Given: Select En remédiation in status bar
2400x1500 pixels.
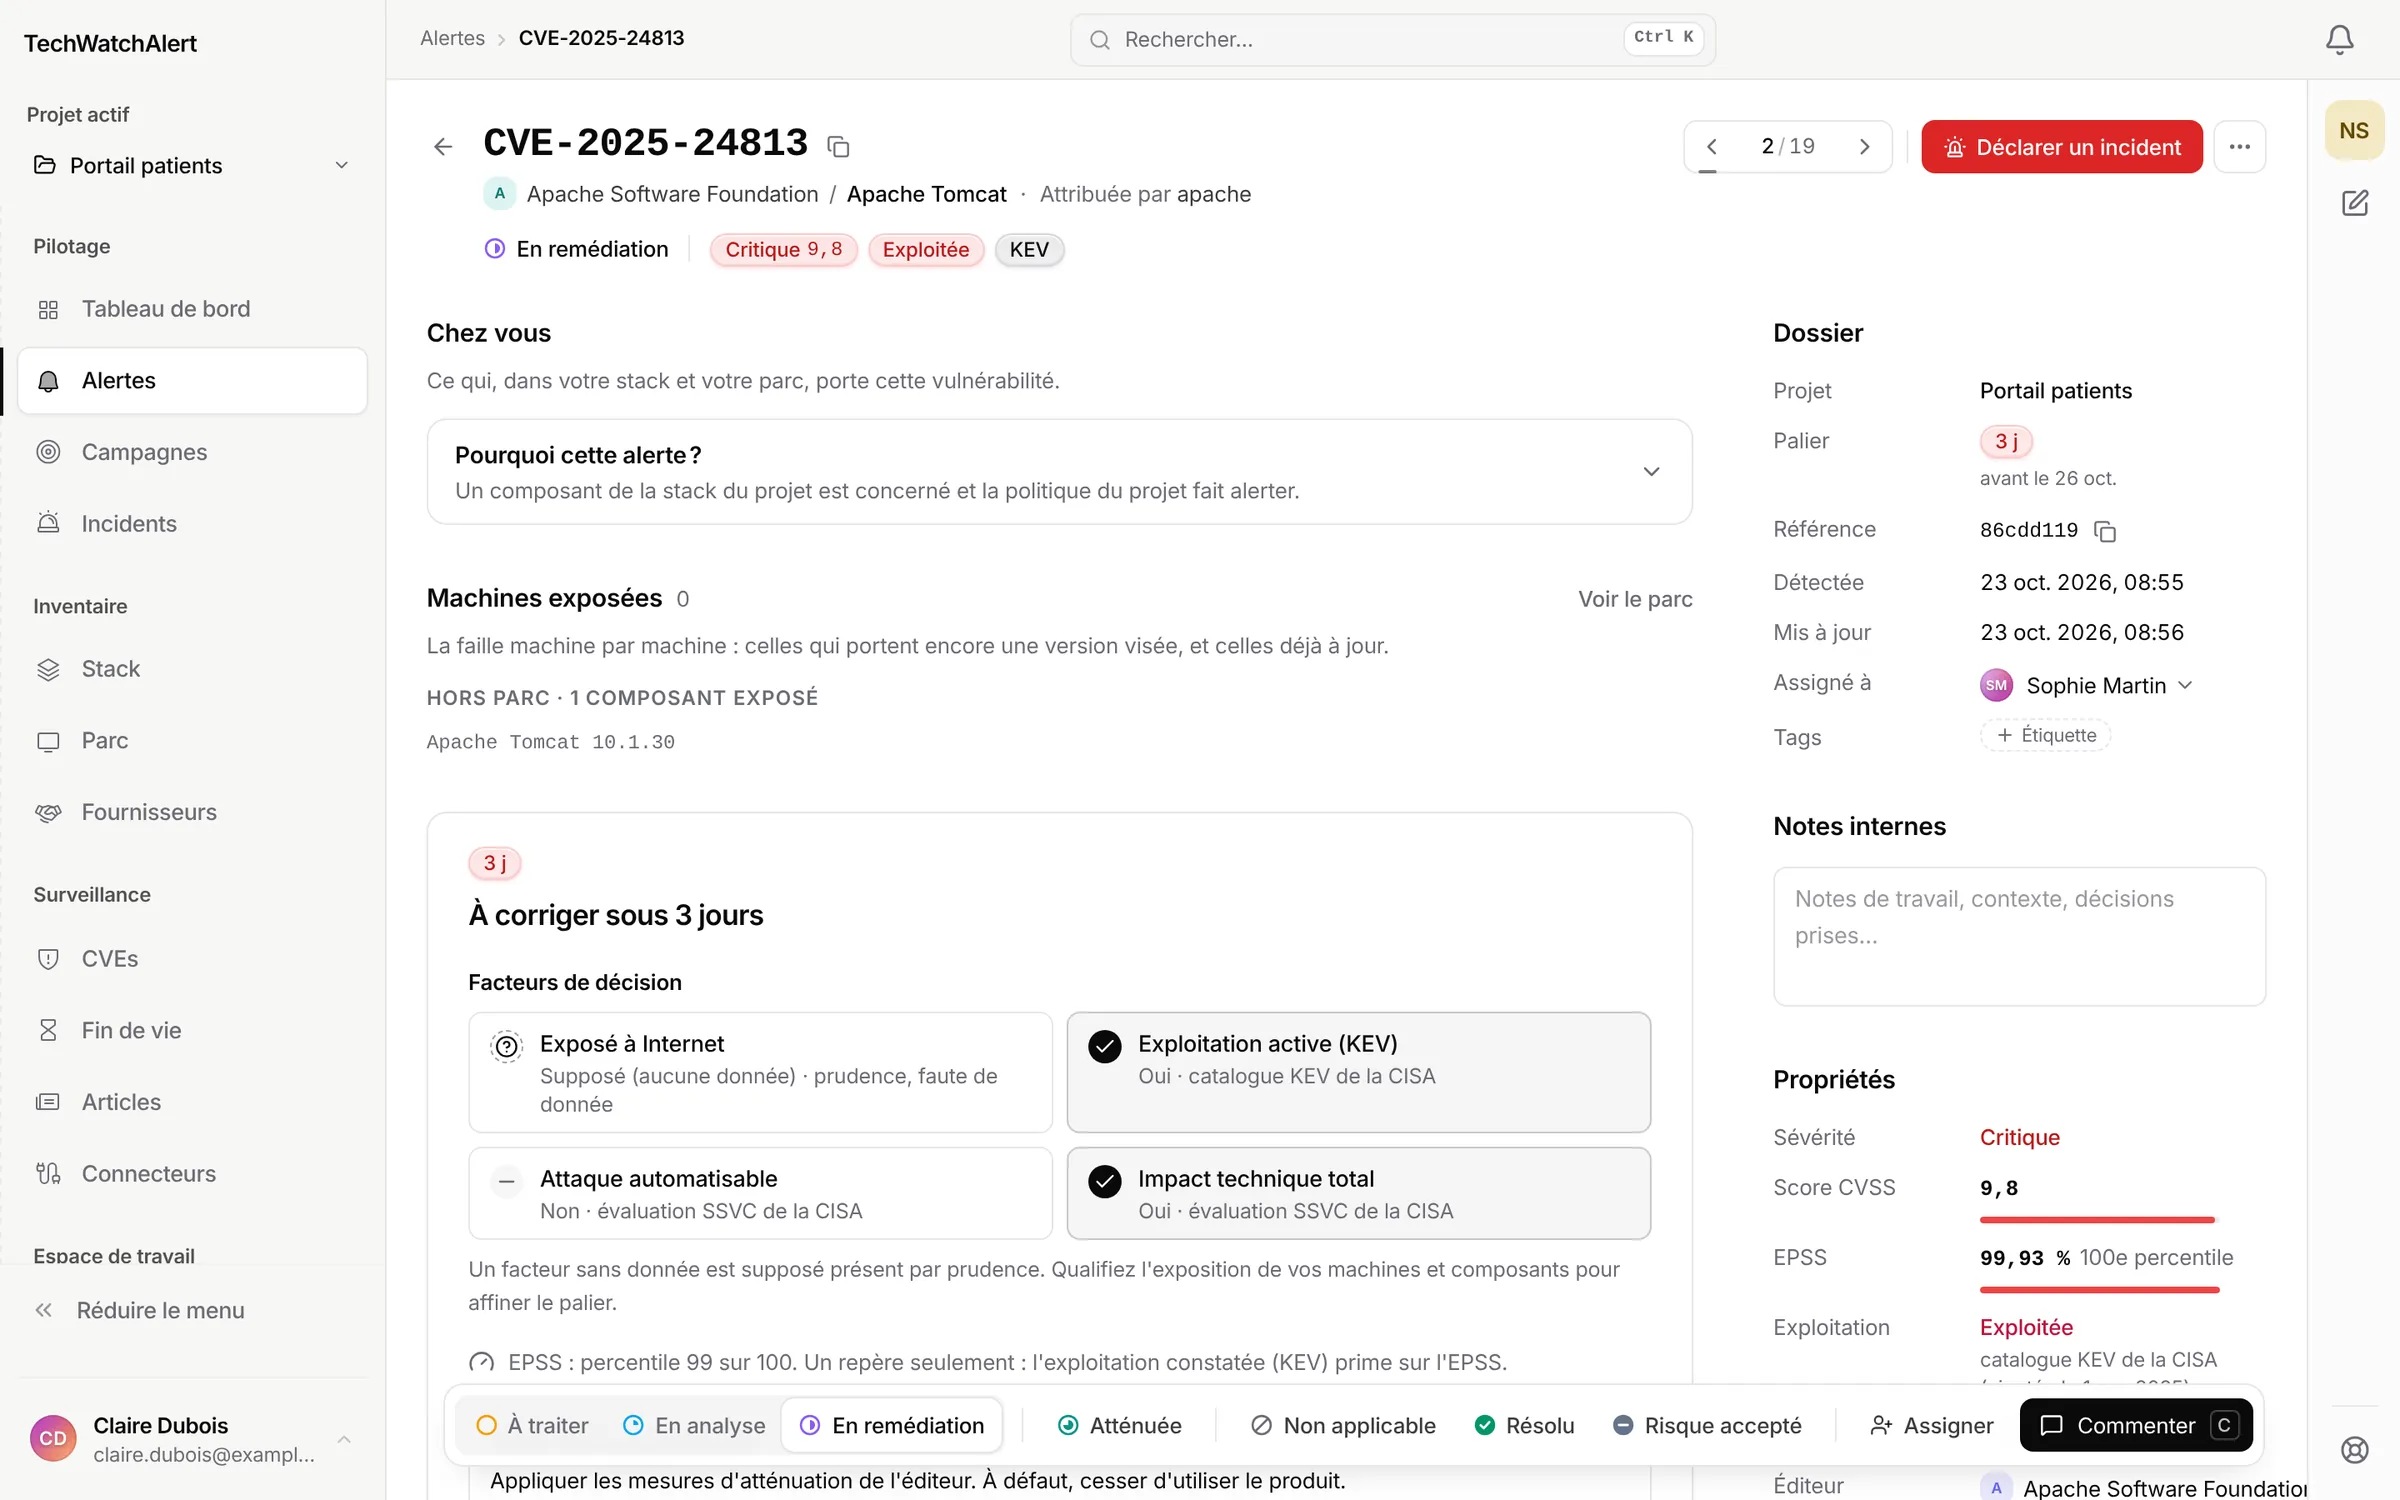Looking at the screenshot, I should tap(892, 1425).
